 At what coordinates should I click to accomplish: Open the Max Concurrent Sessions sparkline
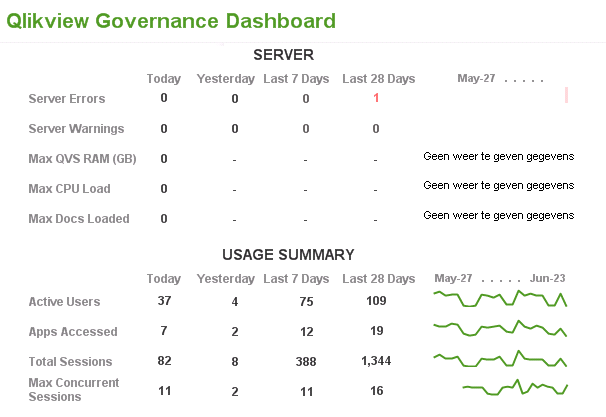(515, 387)
